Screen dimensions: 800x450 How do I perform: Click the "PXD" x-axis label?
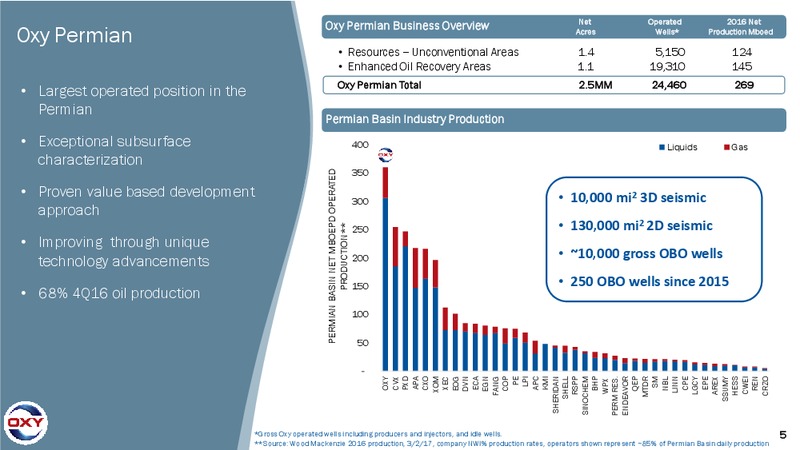(x=406, y=383)
